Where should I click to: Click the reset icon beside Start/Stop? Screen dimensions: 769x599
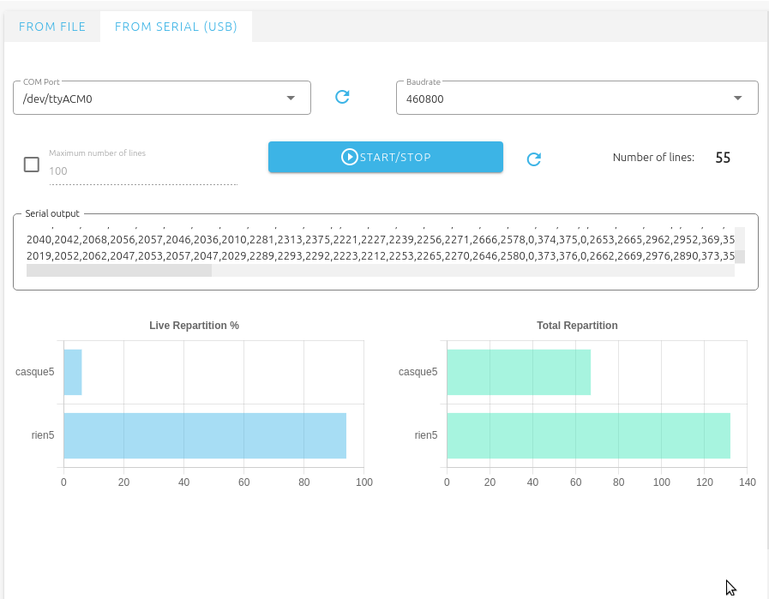point(534,158)
